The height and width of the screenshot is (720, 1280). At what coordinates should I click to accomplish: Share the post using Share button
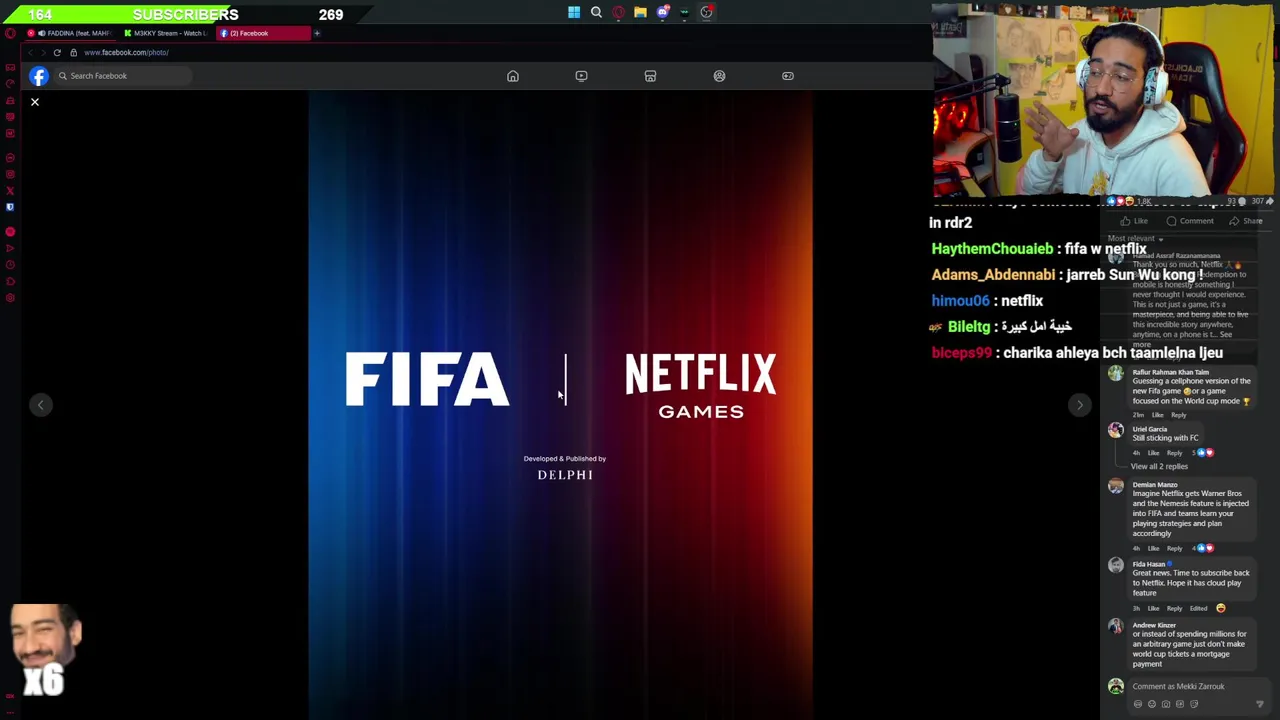[x=1246, y=221]
